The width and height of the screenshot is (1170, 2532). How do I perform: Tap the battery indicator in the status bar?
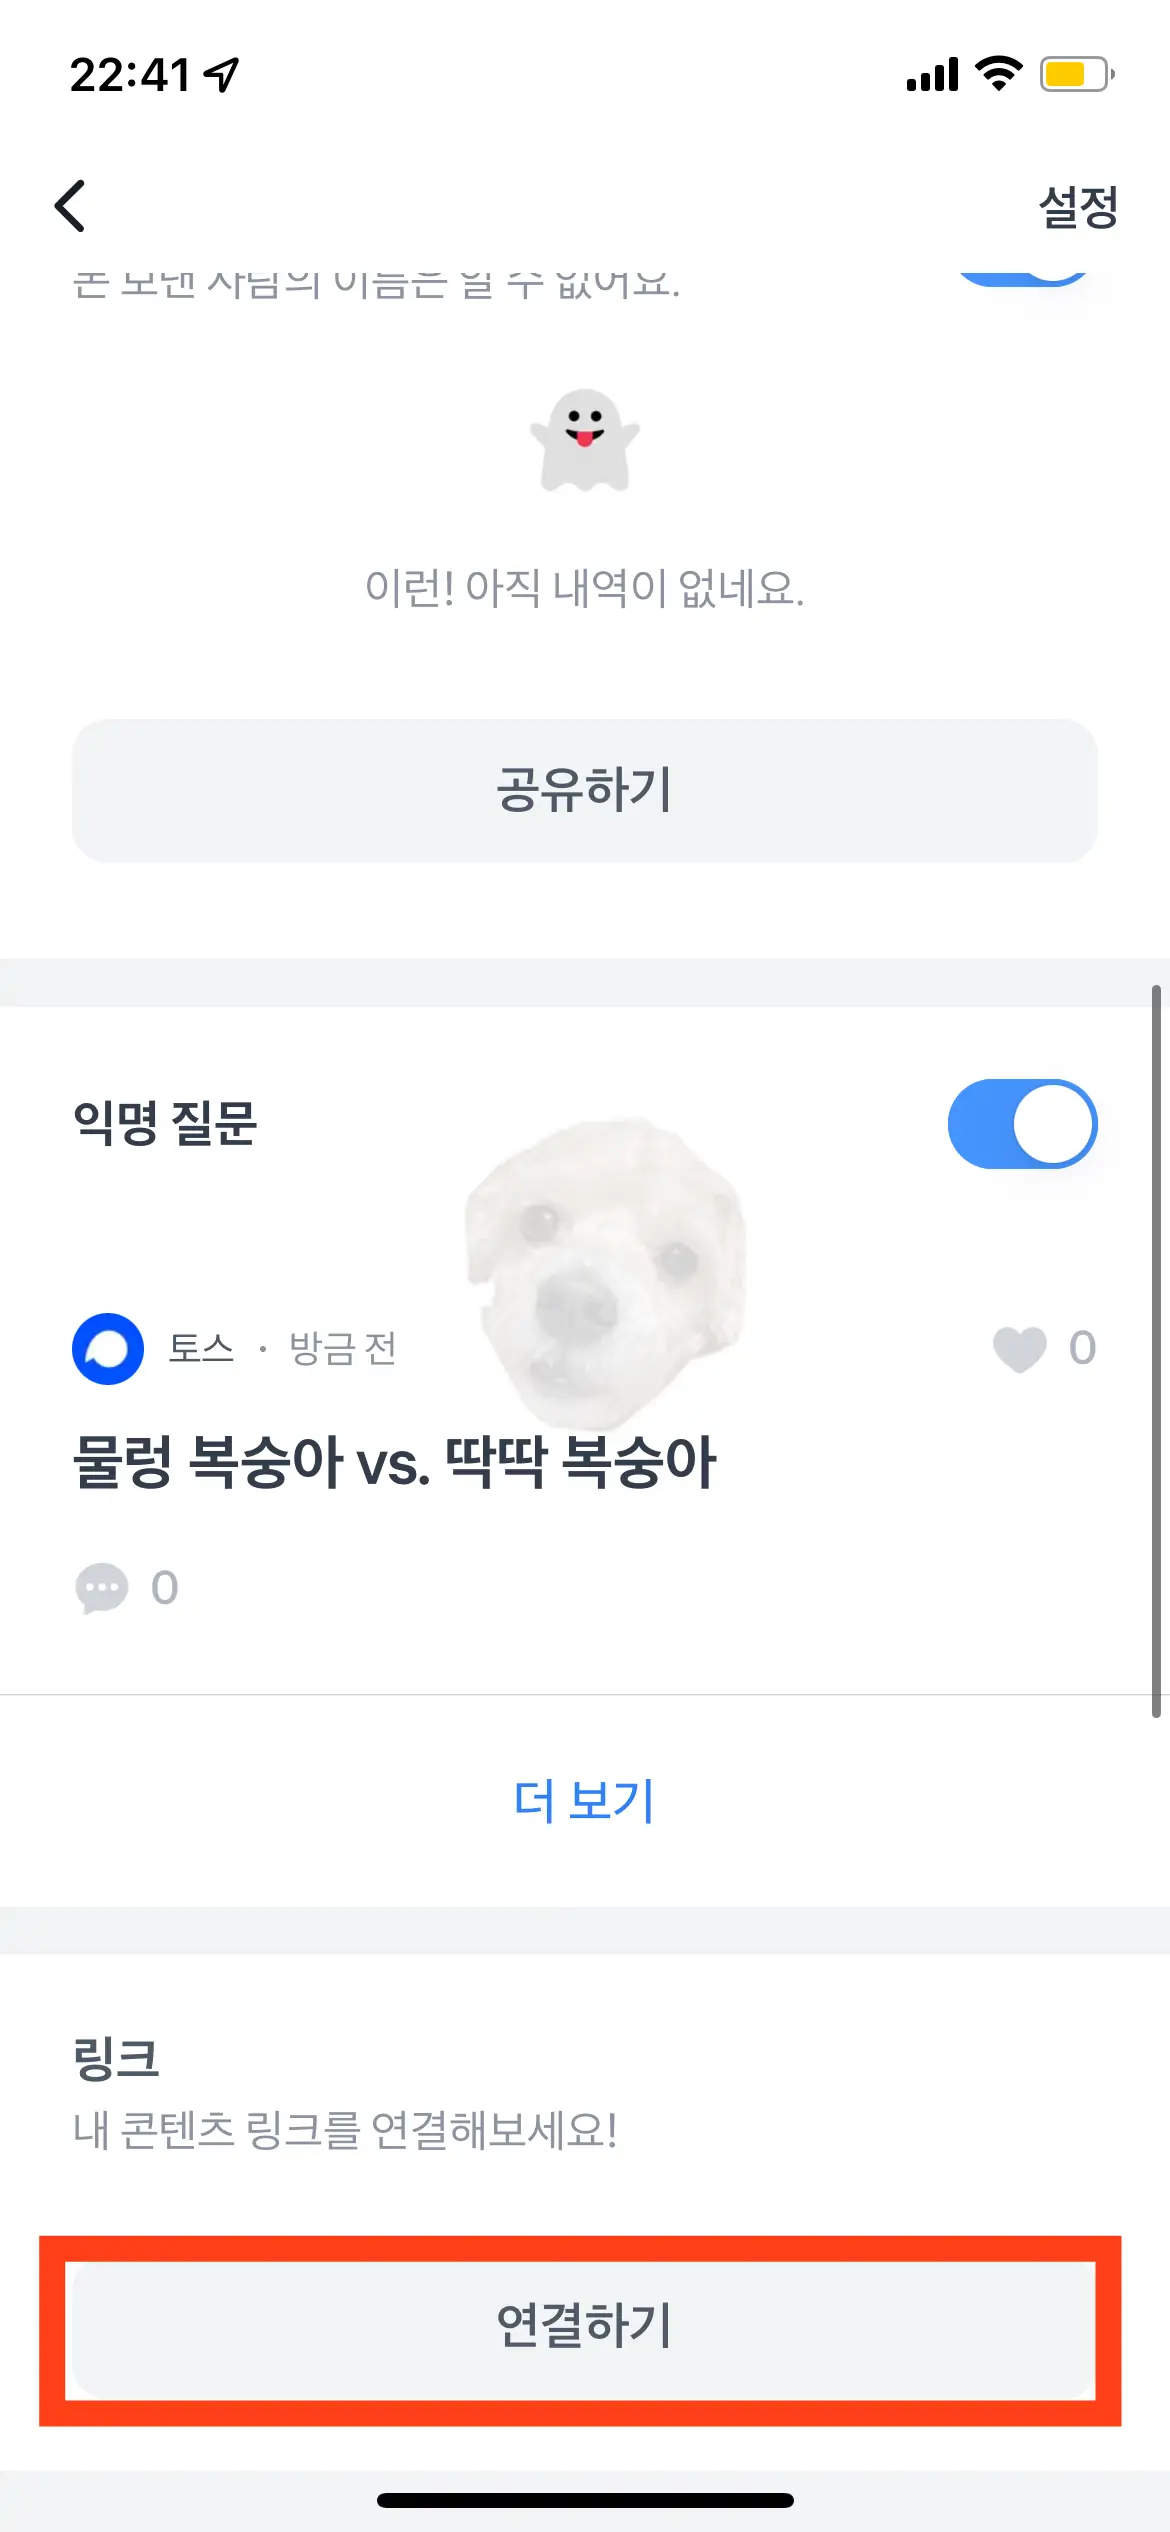(x=1073, y=72)
